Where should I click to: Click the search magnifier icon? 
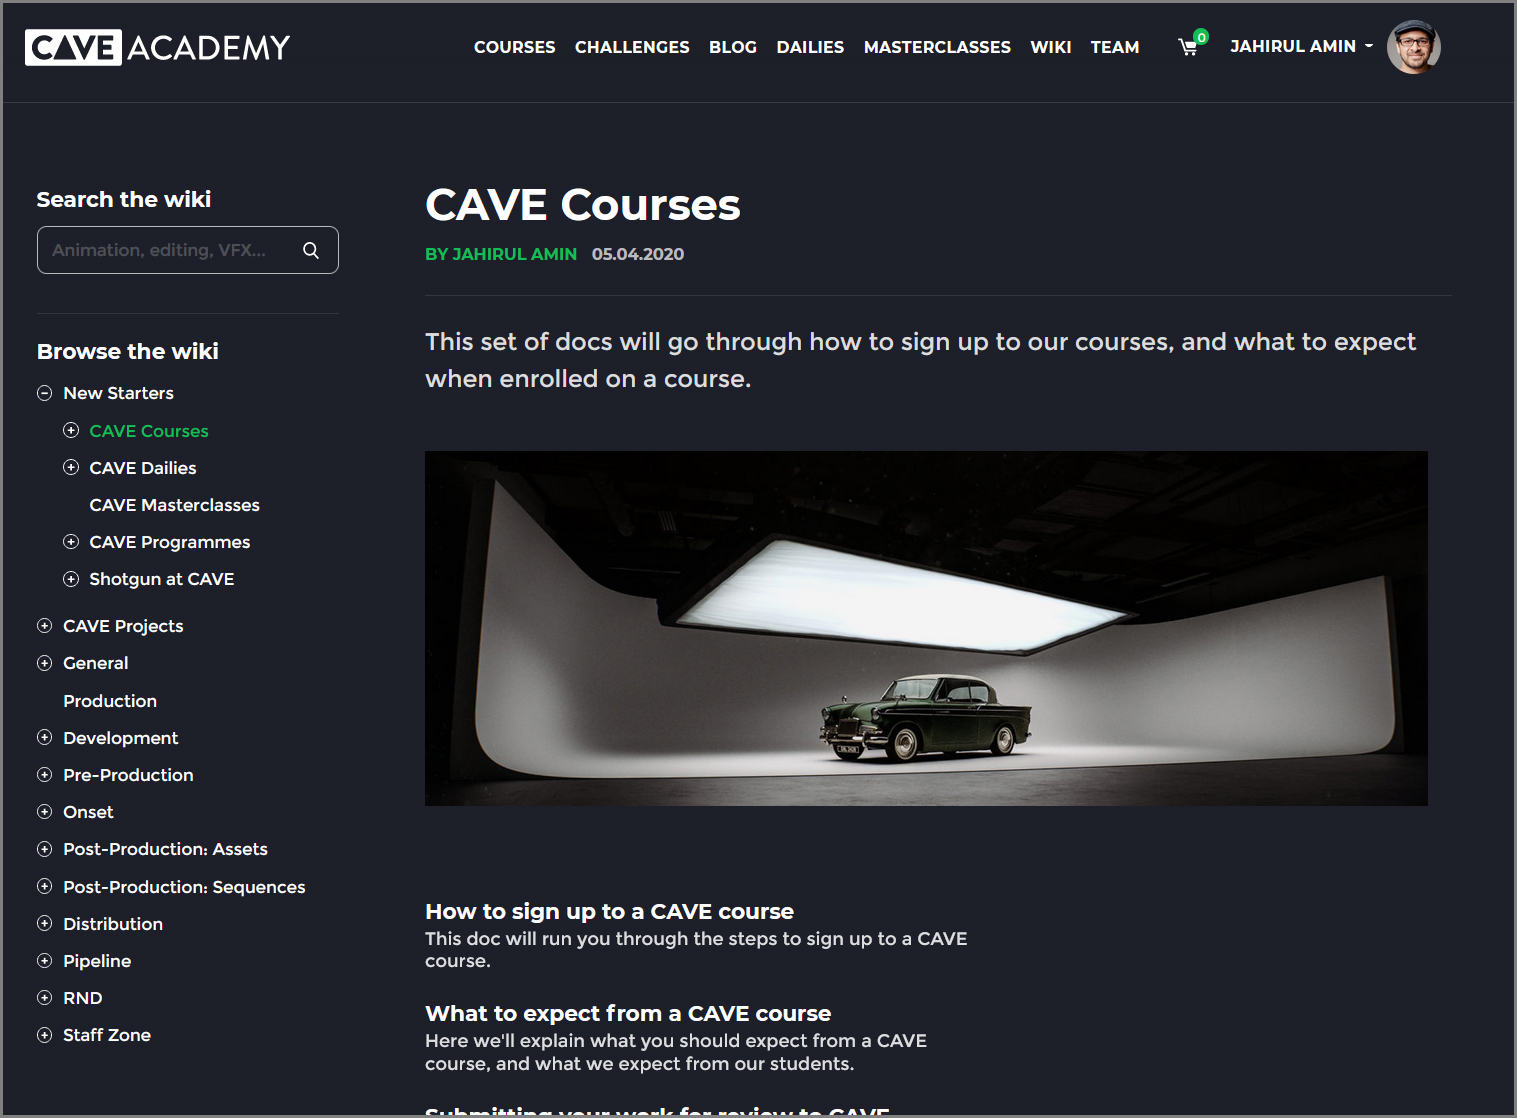click(x=311, y=250)
